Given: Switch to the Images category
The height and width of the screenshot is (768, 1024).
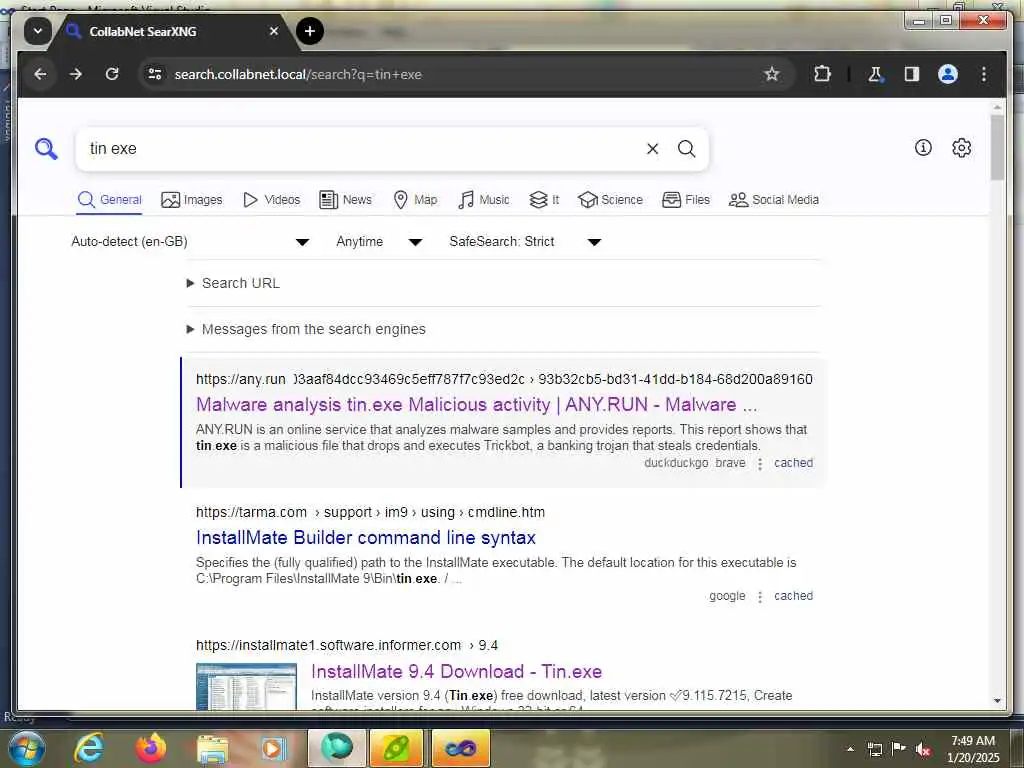Looking at the screenshot, I should pos(192,200).
